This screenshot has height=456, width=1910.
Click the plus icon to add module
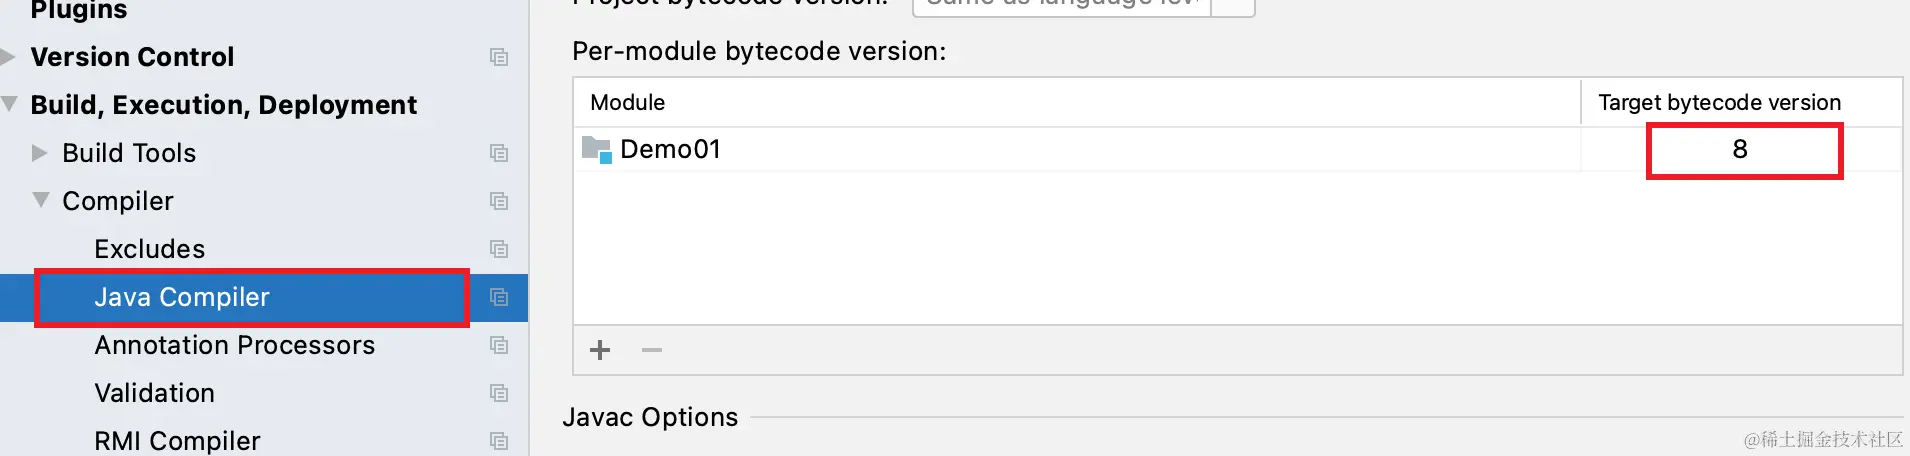pyautogui.click(x=600, y=350)
